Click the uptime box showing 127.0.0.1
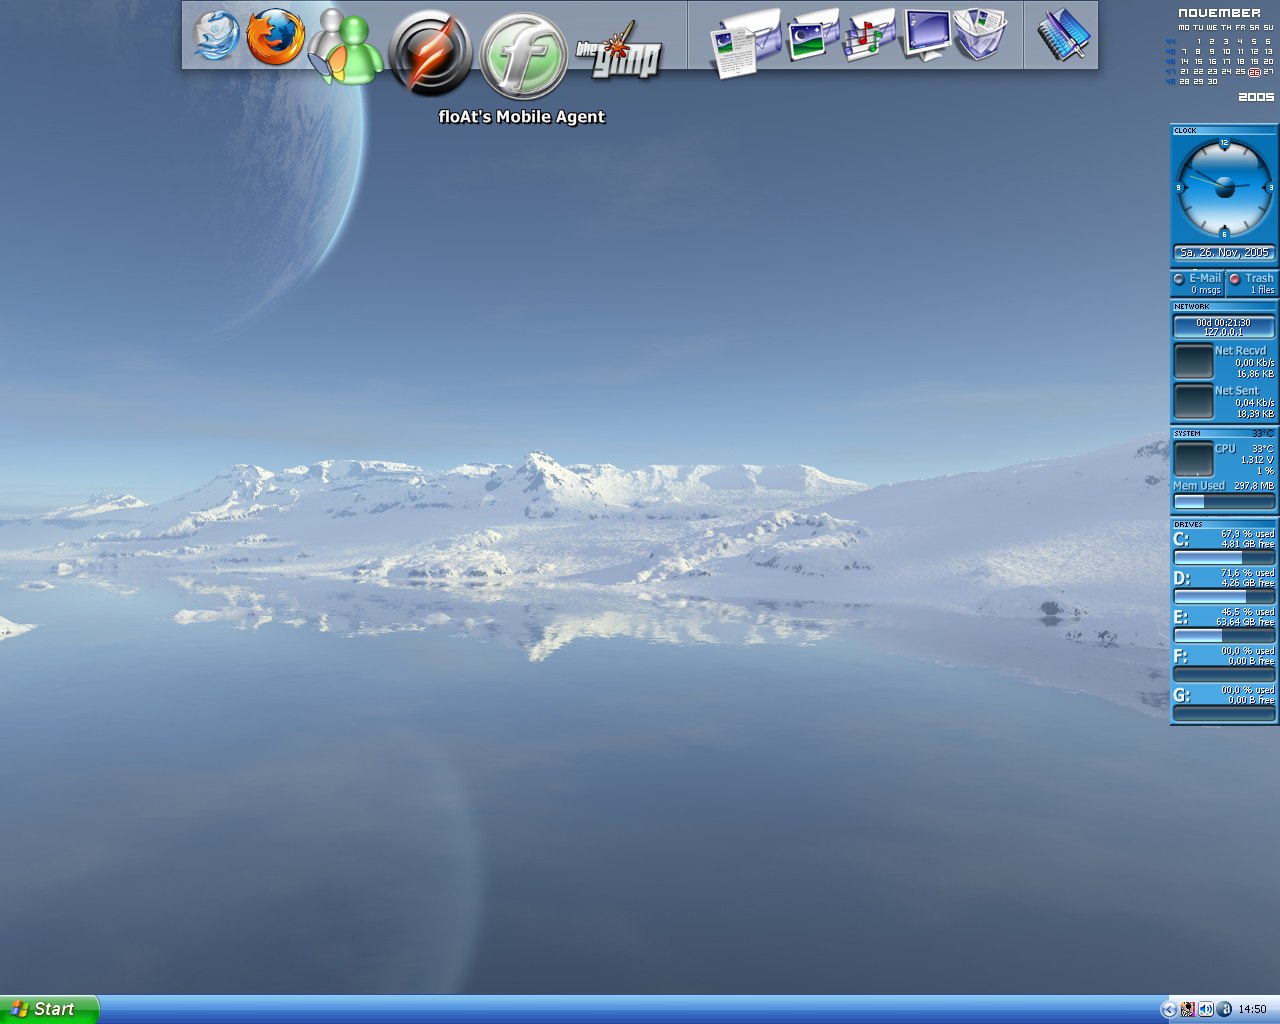This screenshot has height=1024, width=1280. pos(1224,327)
